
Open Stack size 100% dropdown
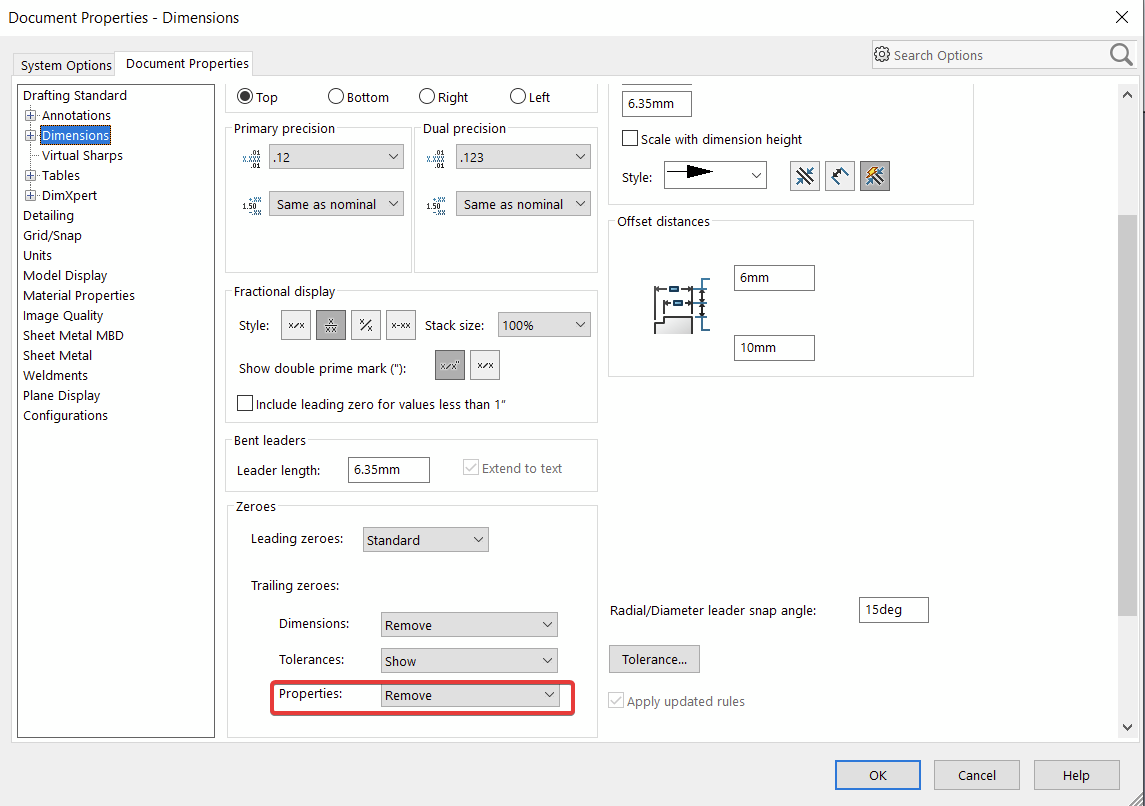tap(545, 325)
